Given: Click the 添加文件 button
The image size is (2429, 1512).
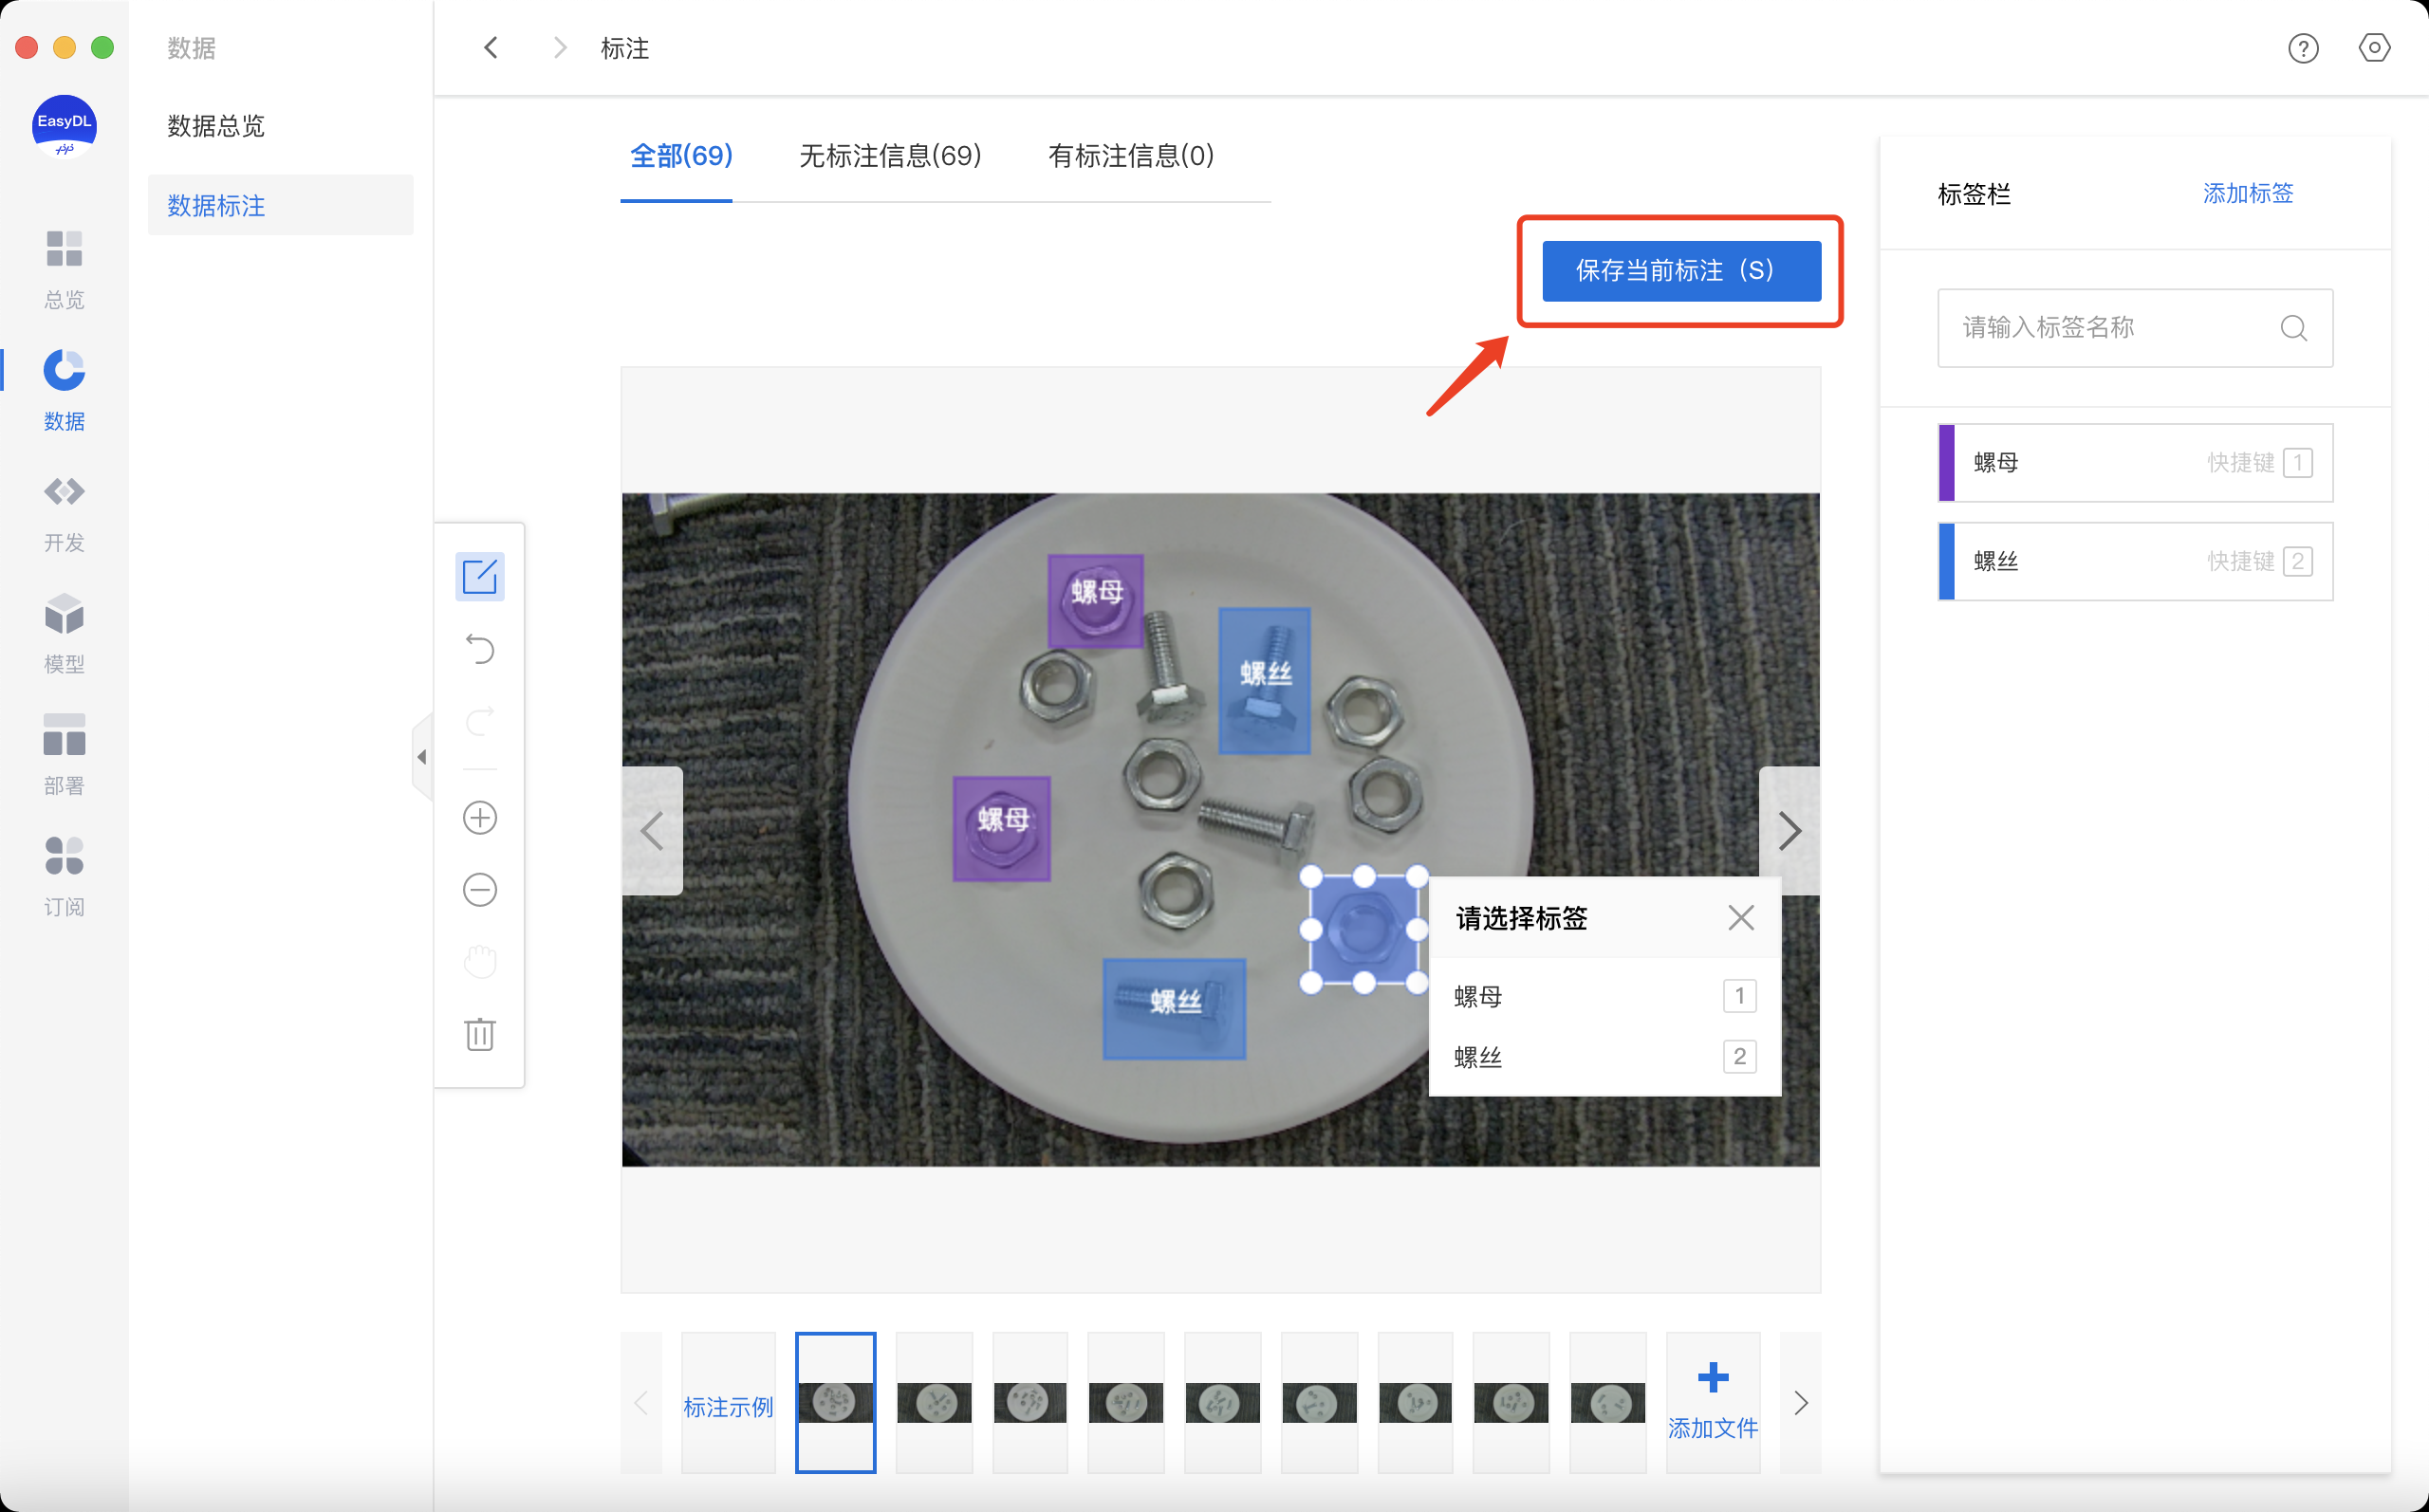Looking at the screenshot, I should pyautogui.click(x=1712, y=1402).
